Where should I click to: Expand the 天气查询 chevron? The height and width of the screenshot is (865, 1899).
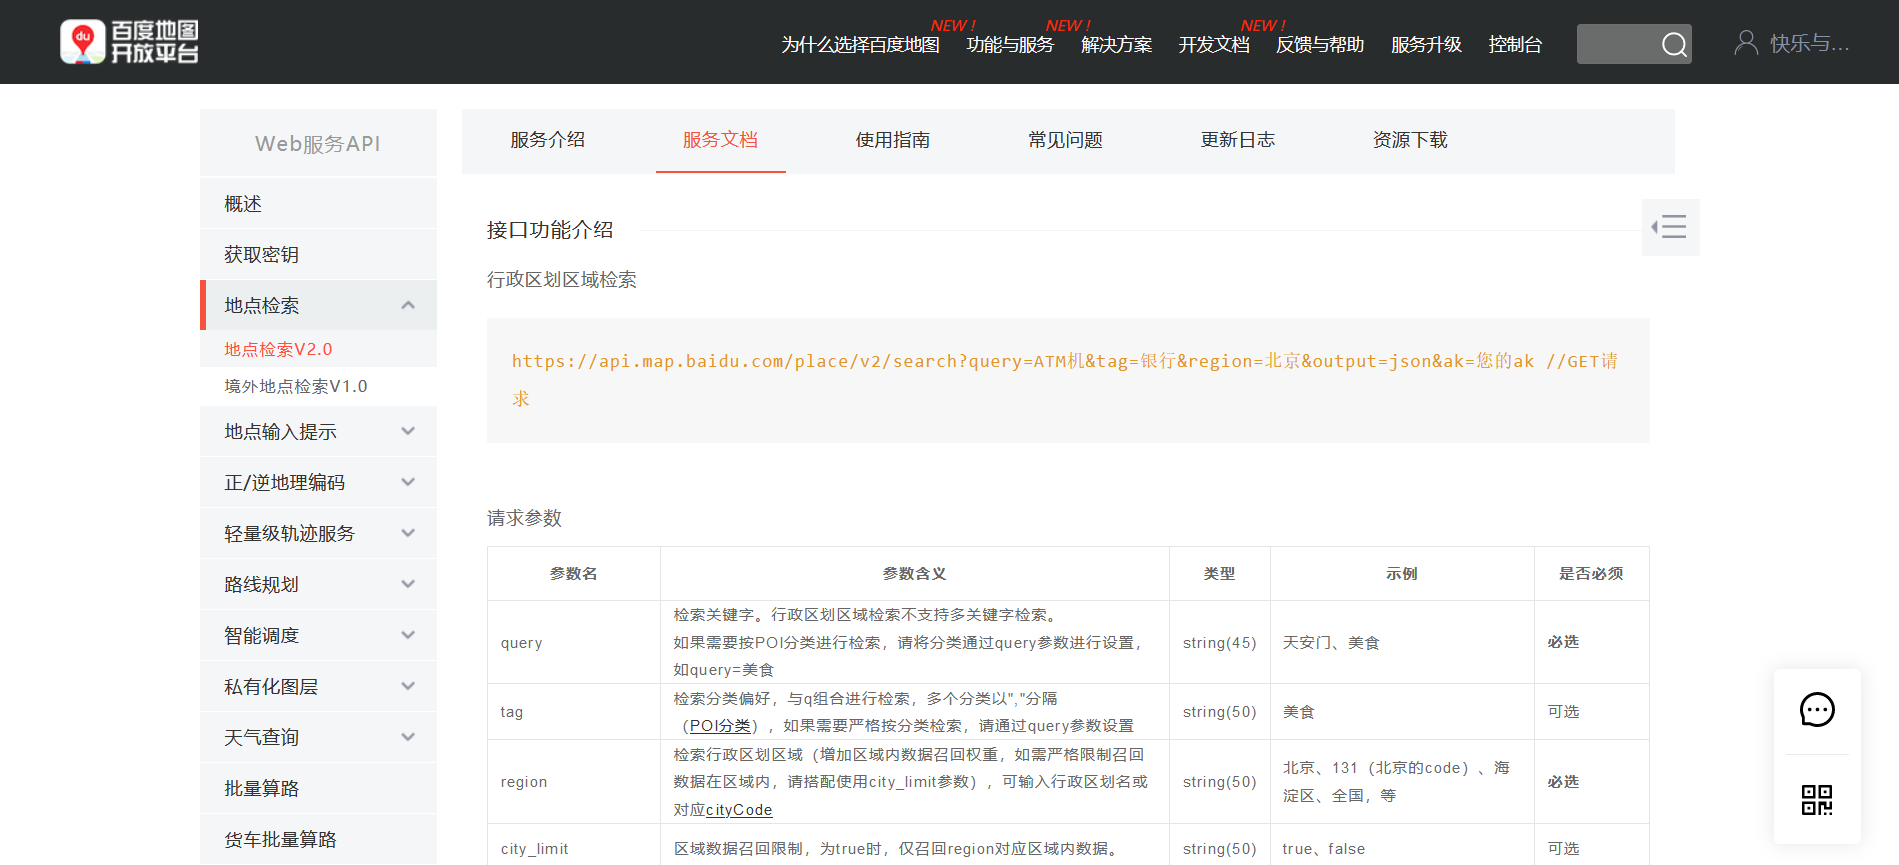point(408,737)
